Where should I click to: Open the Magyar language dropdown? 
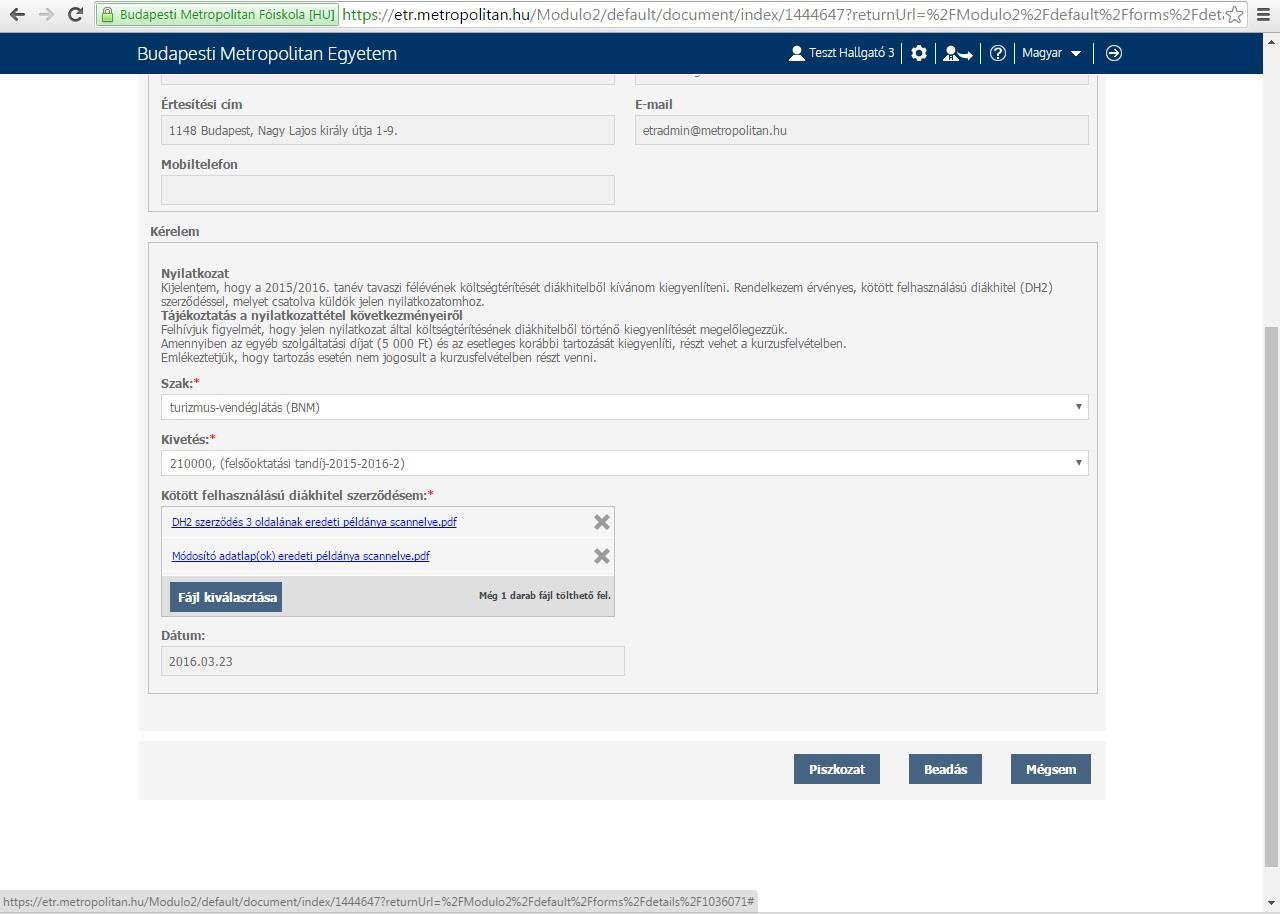pyautogui.click(x=1052, y=53)
